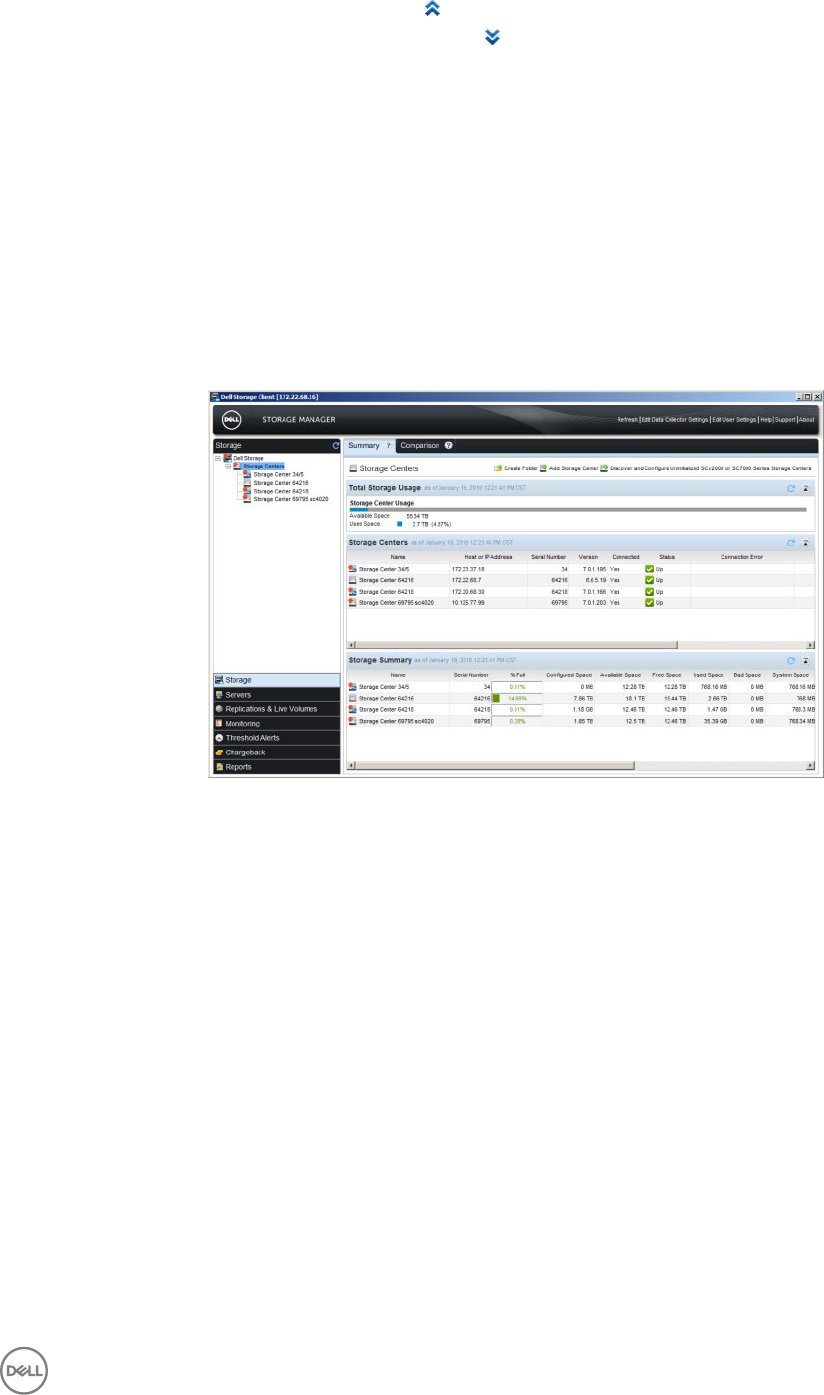The height and width of the screenshot is (1395, 824).
Task: Click the Create Folder icon
Action: pos(498,467)
